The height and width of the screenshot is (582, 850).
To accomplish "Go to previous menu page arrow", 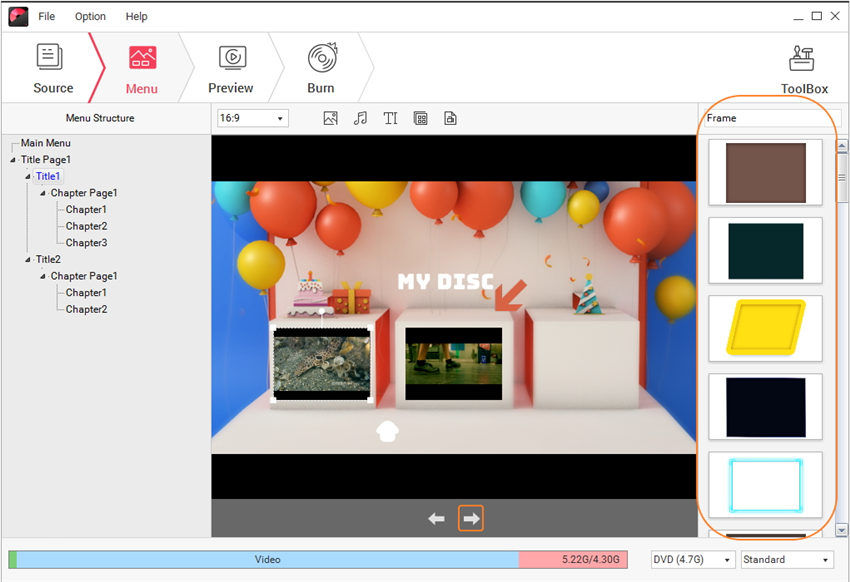I will point(436,518).
